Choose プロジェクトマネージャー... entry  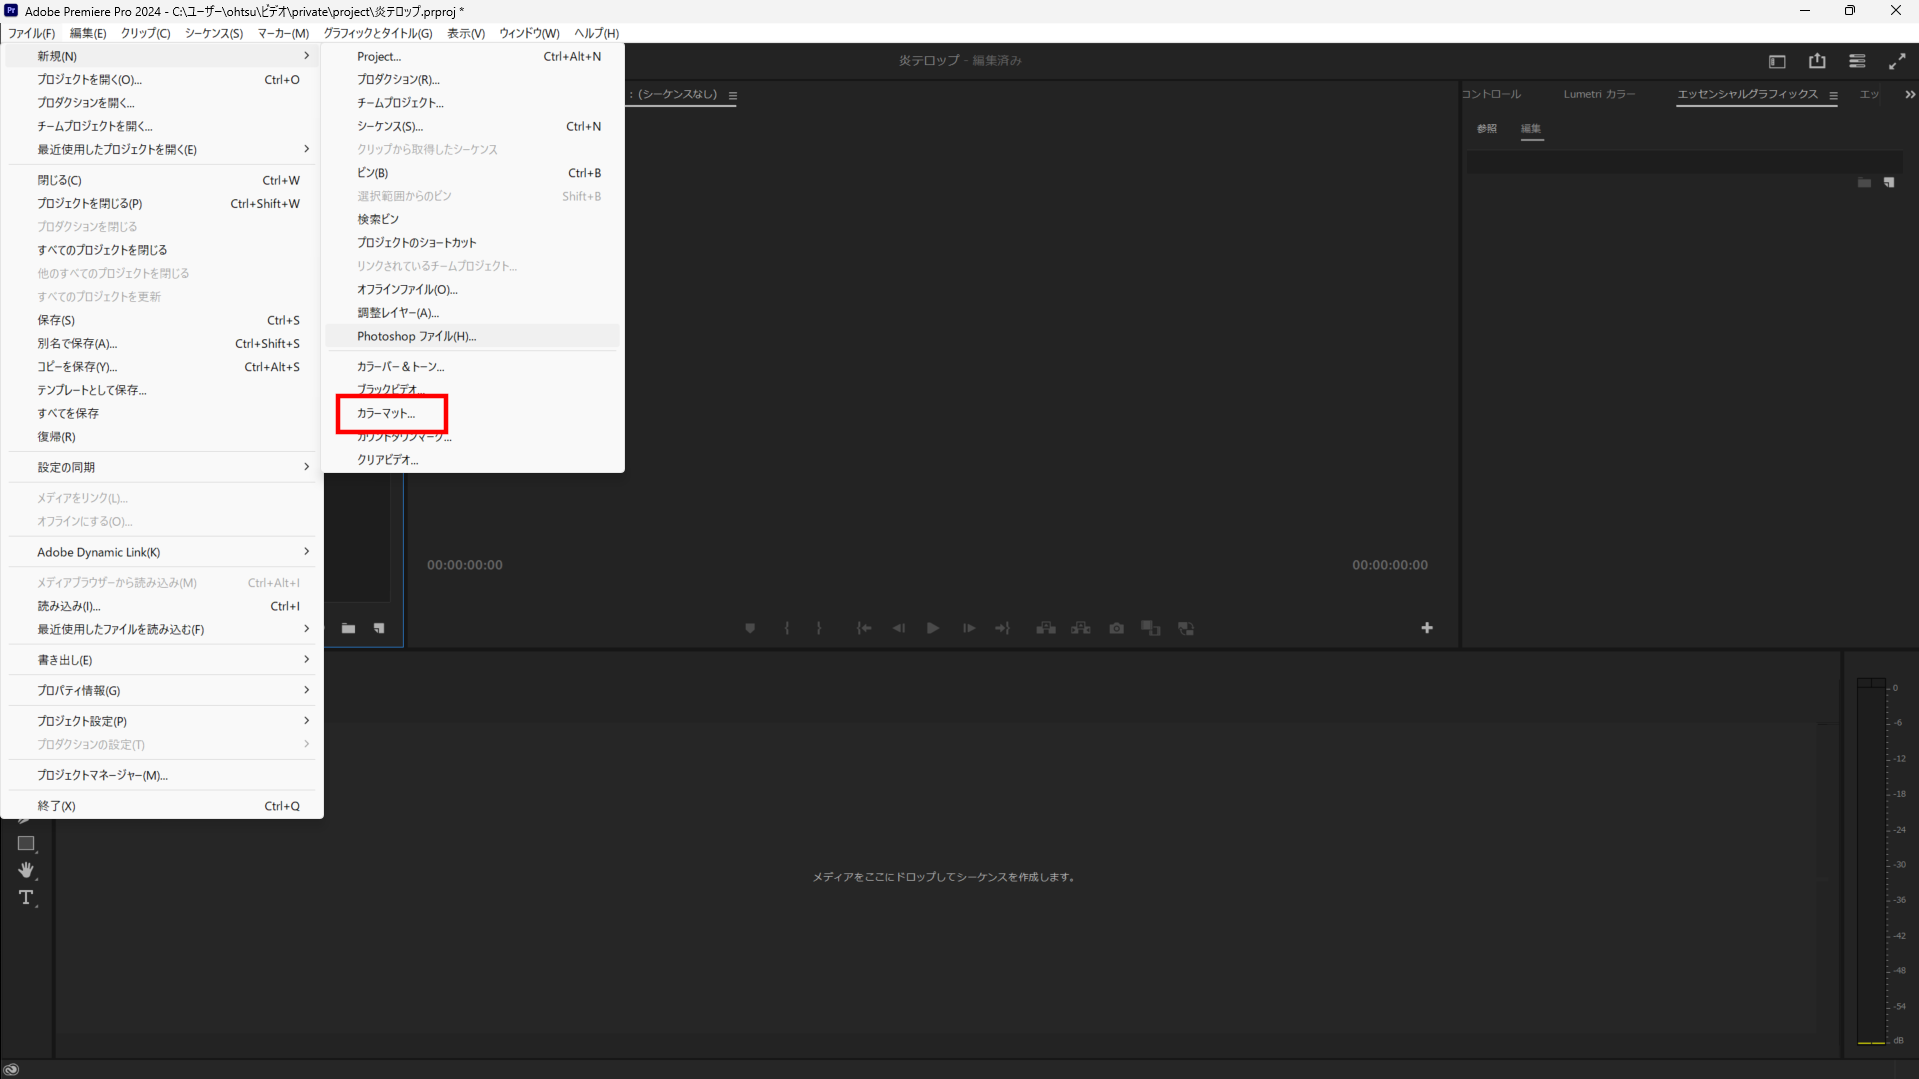162,775
